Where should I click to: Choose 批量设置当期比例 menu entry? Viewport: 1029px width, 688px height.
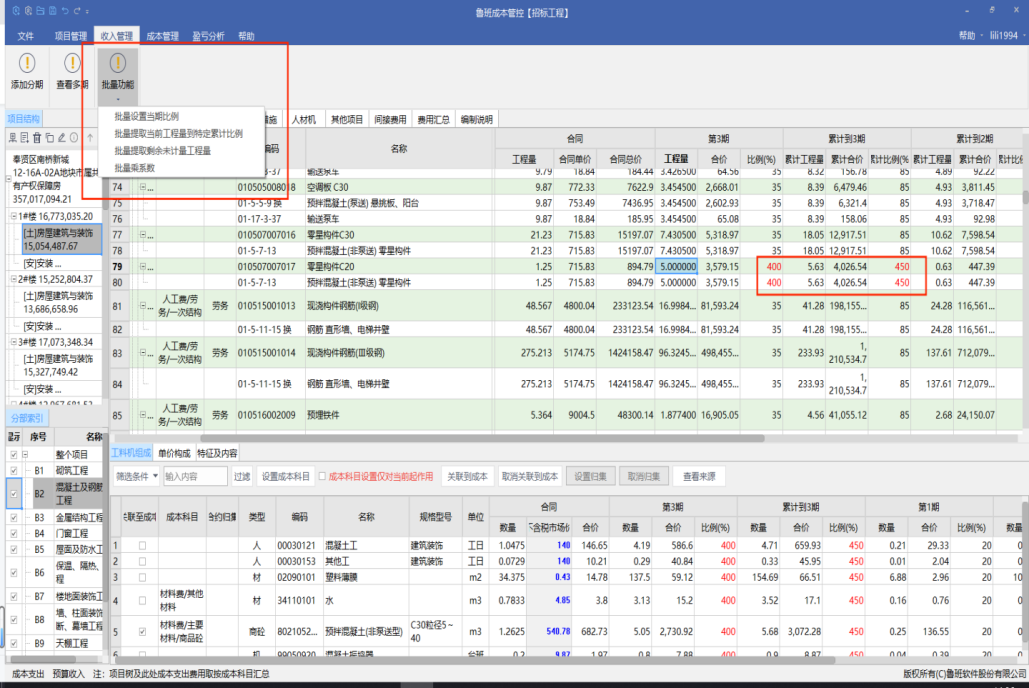[x=146, y=116]
